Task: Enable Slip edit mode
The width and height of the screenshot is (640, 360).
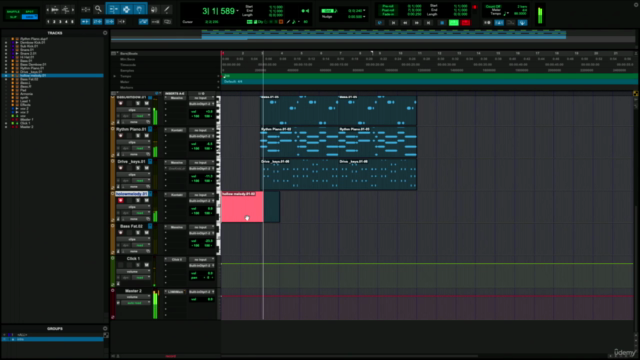Action: point(13,17)
